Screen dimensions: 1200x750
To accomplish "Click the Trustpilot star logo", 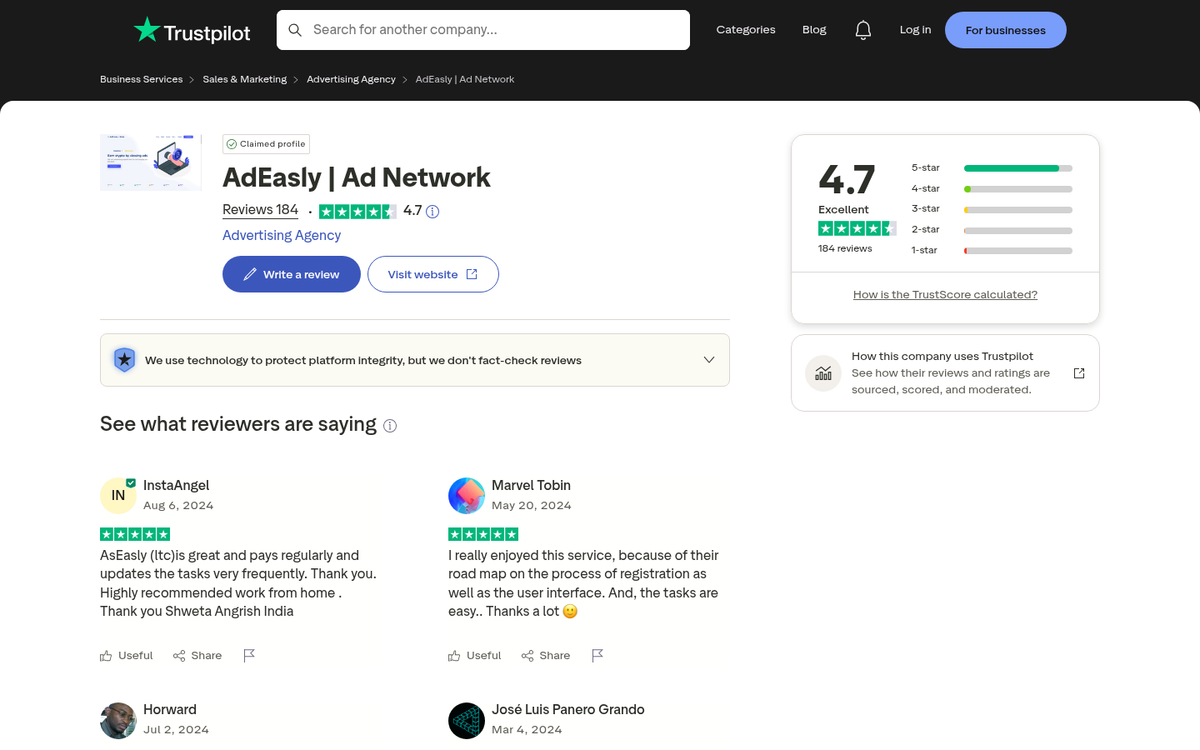I will (148, 29).
